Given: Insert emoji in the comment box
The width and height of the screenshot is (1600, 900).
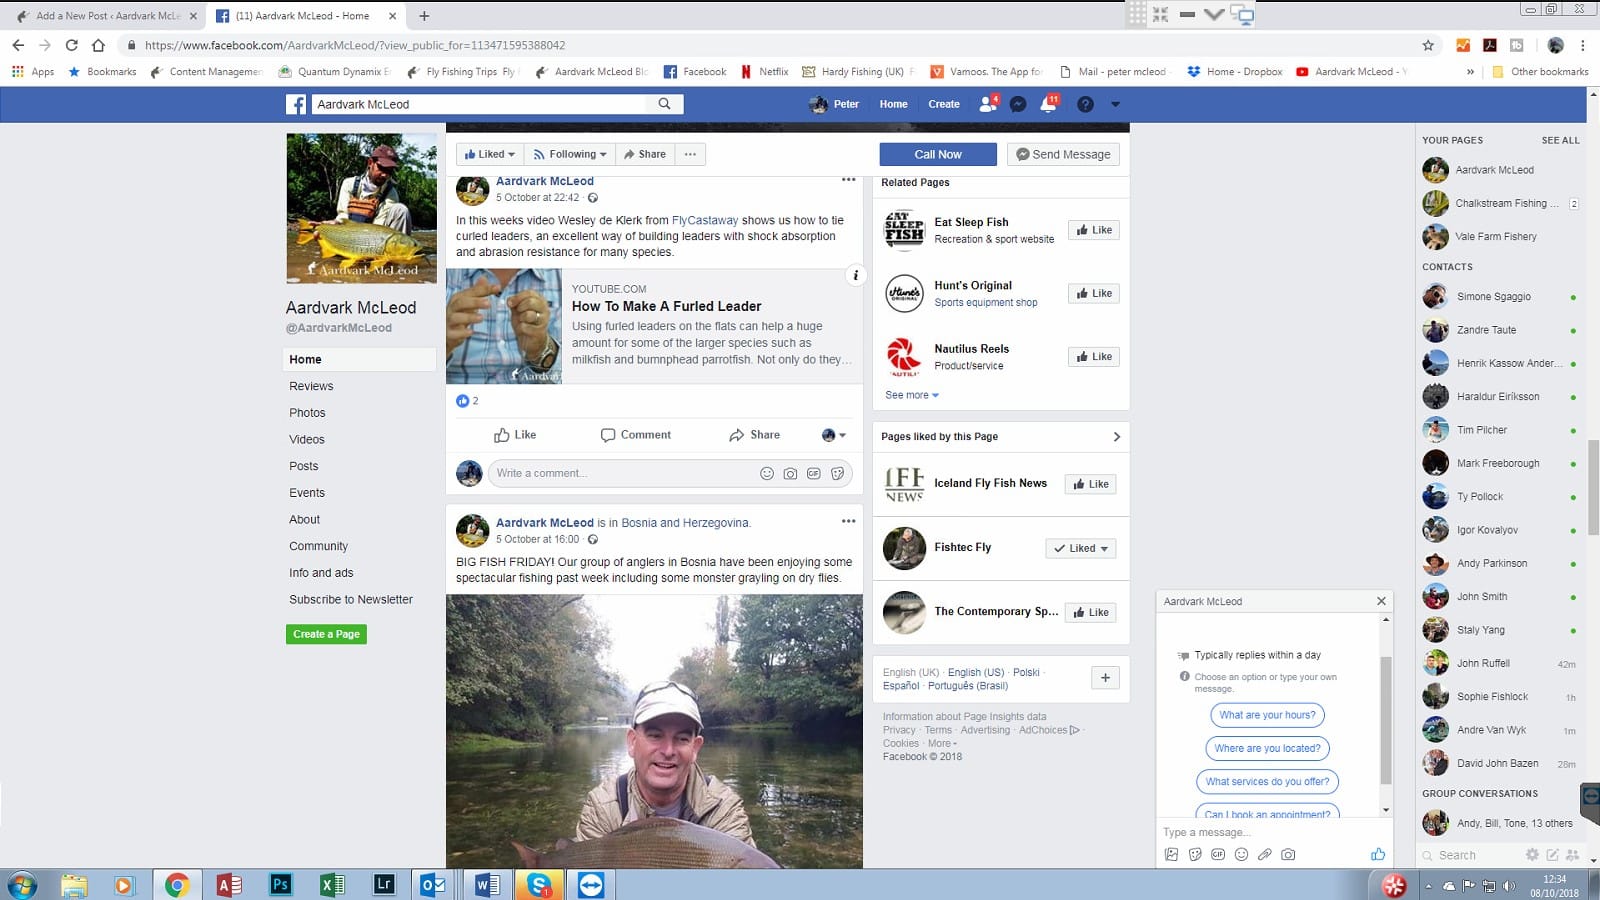Looking at the screenshot, I should [x=767, y=473].
